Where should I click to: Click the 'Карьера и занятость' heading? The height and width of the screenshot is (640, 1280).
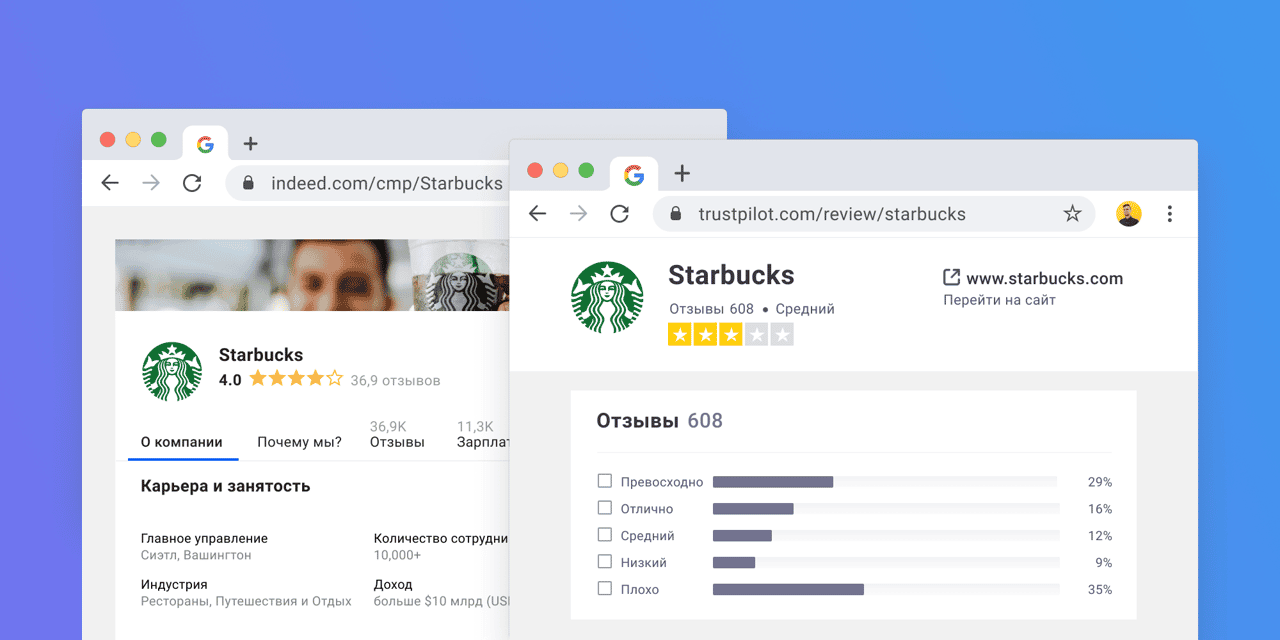click(225, 486)
